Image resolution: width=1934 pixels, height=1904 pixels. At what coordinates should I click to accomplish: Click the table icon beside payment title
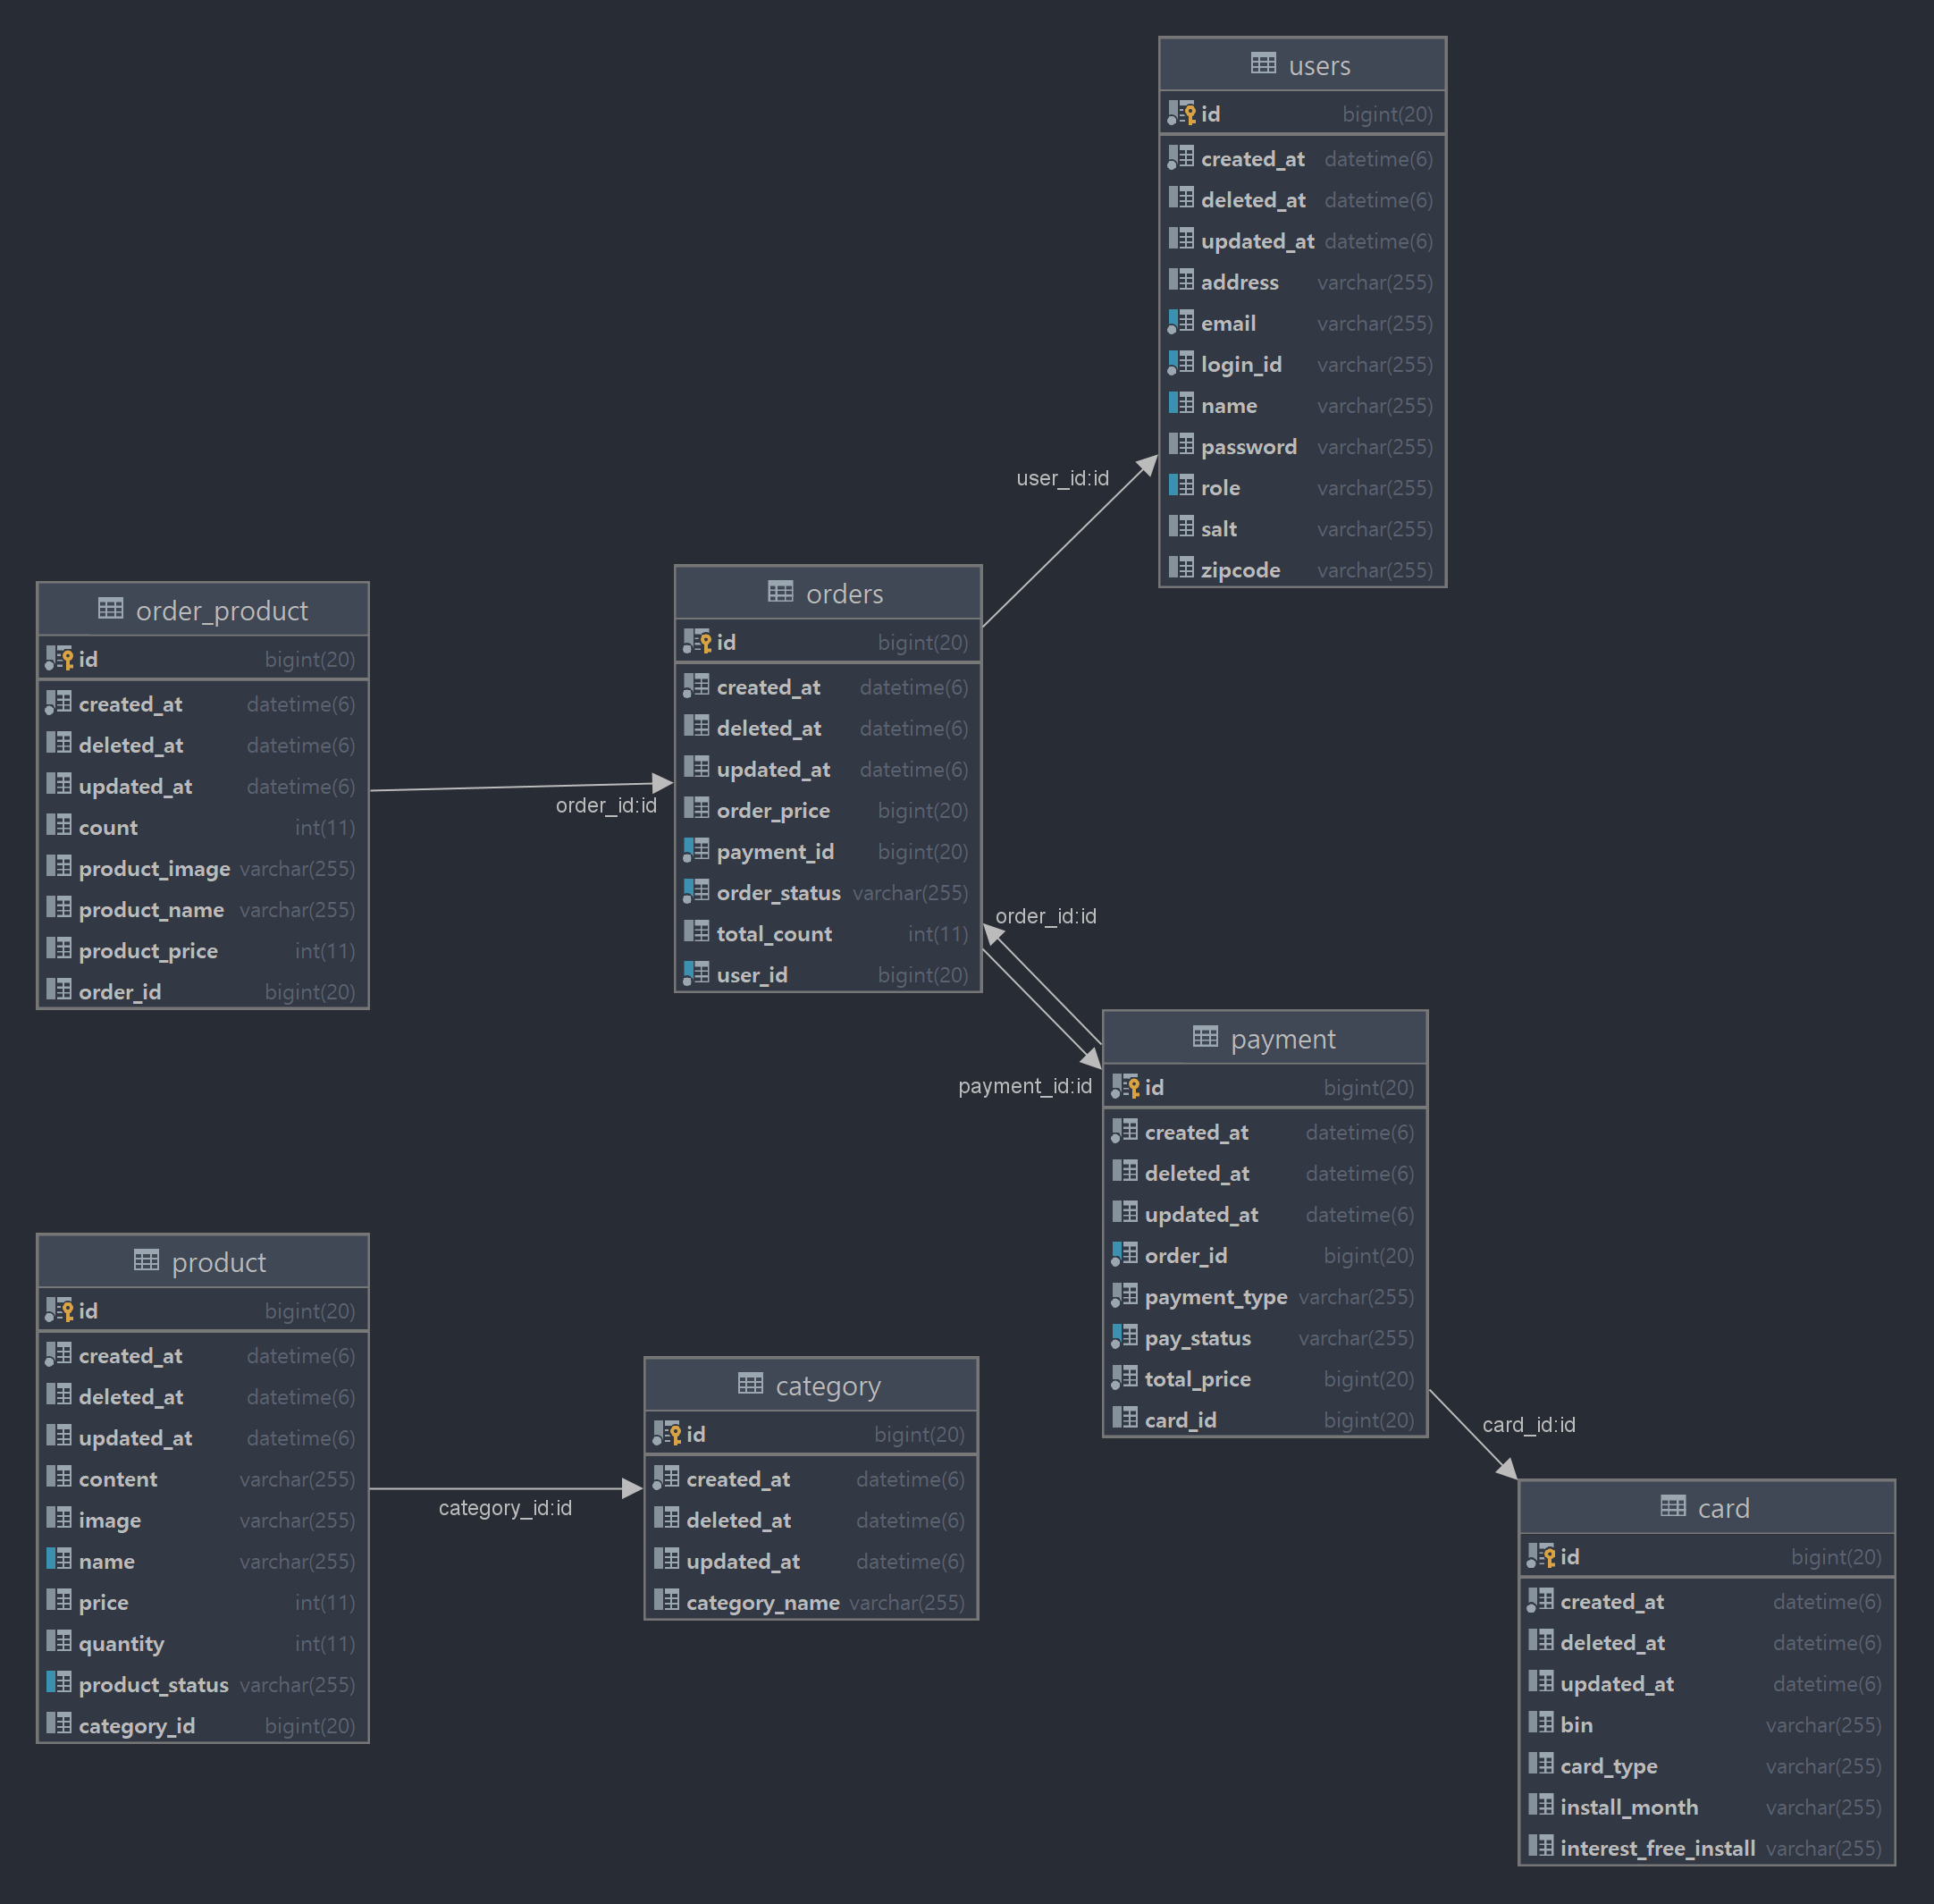[1205, 1037]
